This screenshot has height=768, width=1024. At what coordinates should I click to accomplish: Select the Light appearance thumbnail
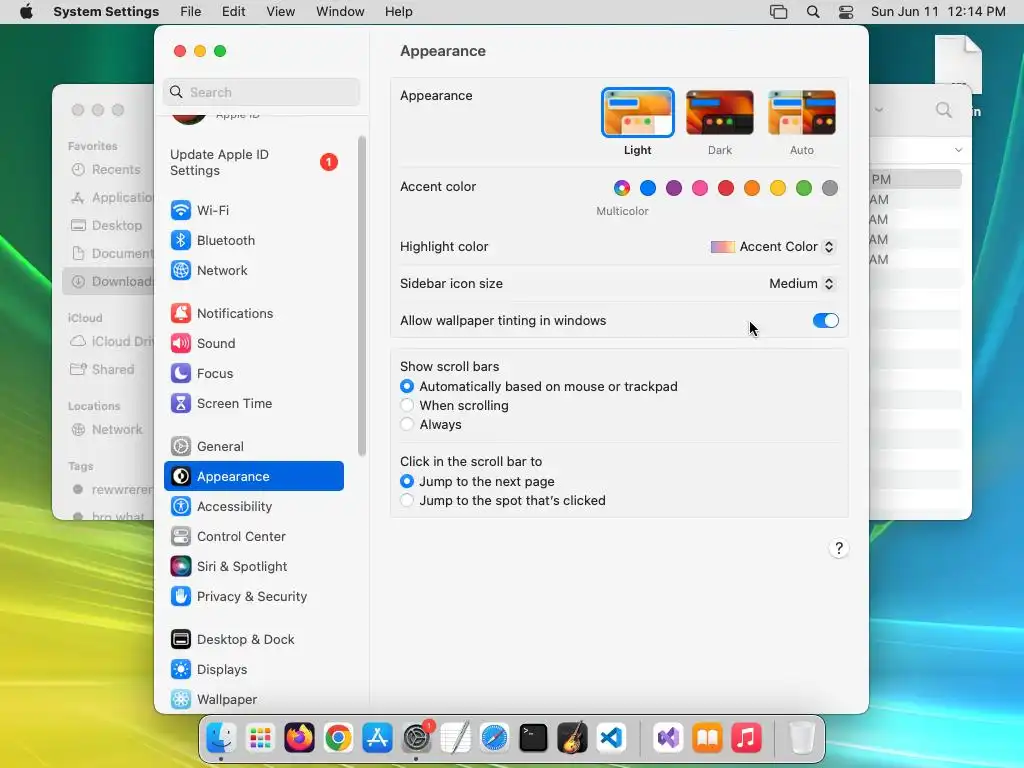[x=637, y=113]
